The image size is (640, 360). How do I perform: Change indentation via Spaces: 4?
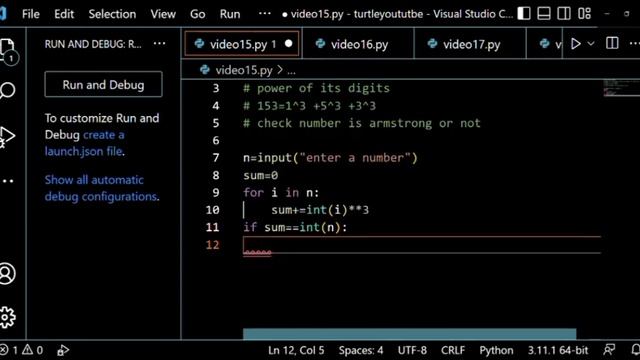click(361, 350)
